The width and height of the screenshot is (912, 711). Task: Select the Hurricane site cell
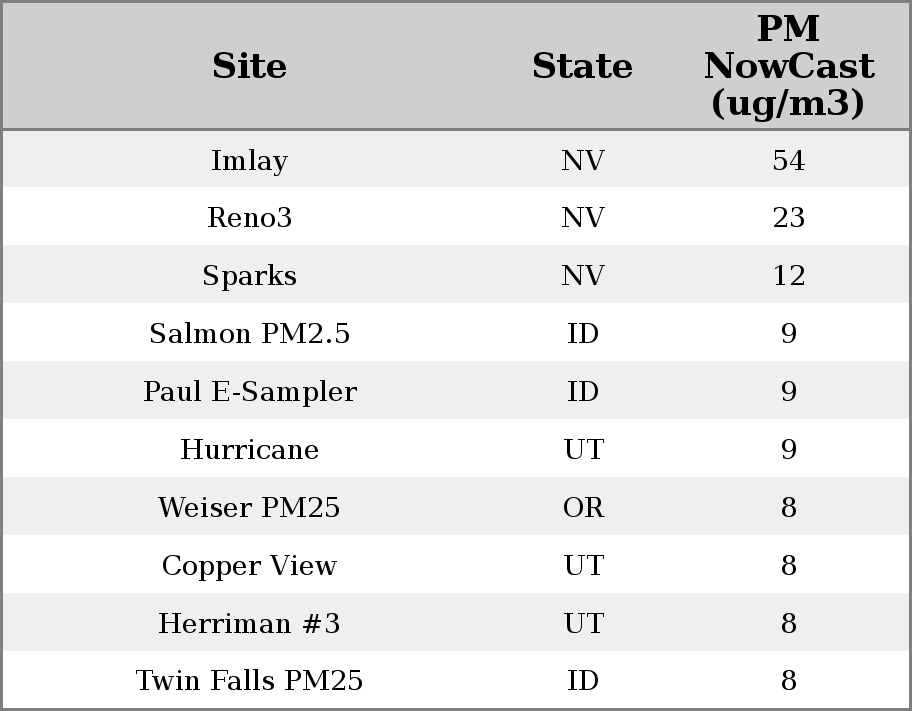click(249, 450)
